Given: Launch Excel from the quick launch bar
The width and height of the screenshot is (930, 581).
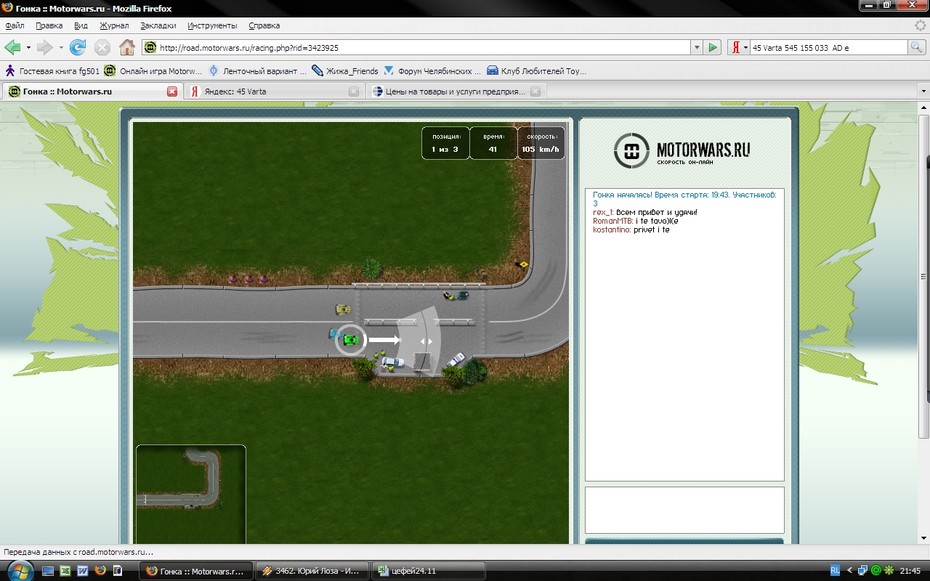Looking at the screenshot, I should pos(65,571).
